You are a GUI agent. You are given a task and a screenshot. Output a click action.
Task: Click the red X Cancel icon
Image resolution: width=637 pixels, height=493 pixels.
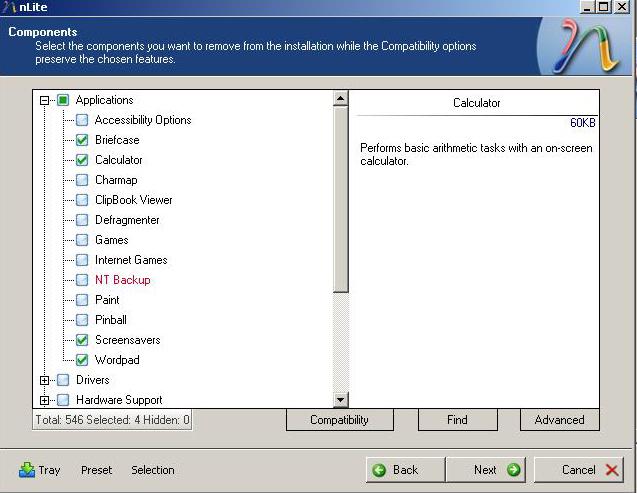point(612,470)
